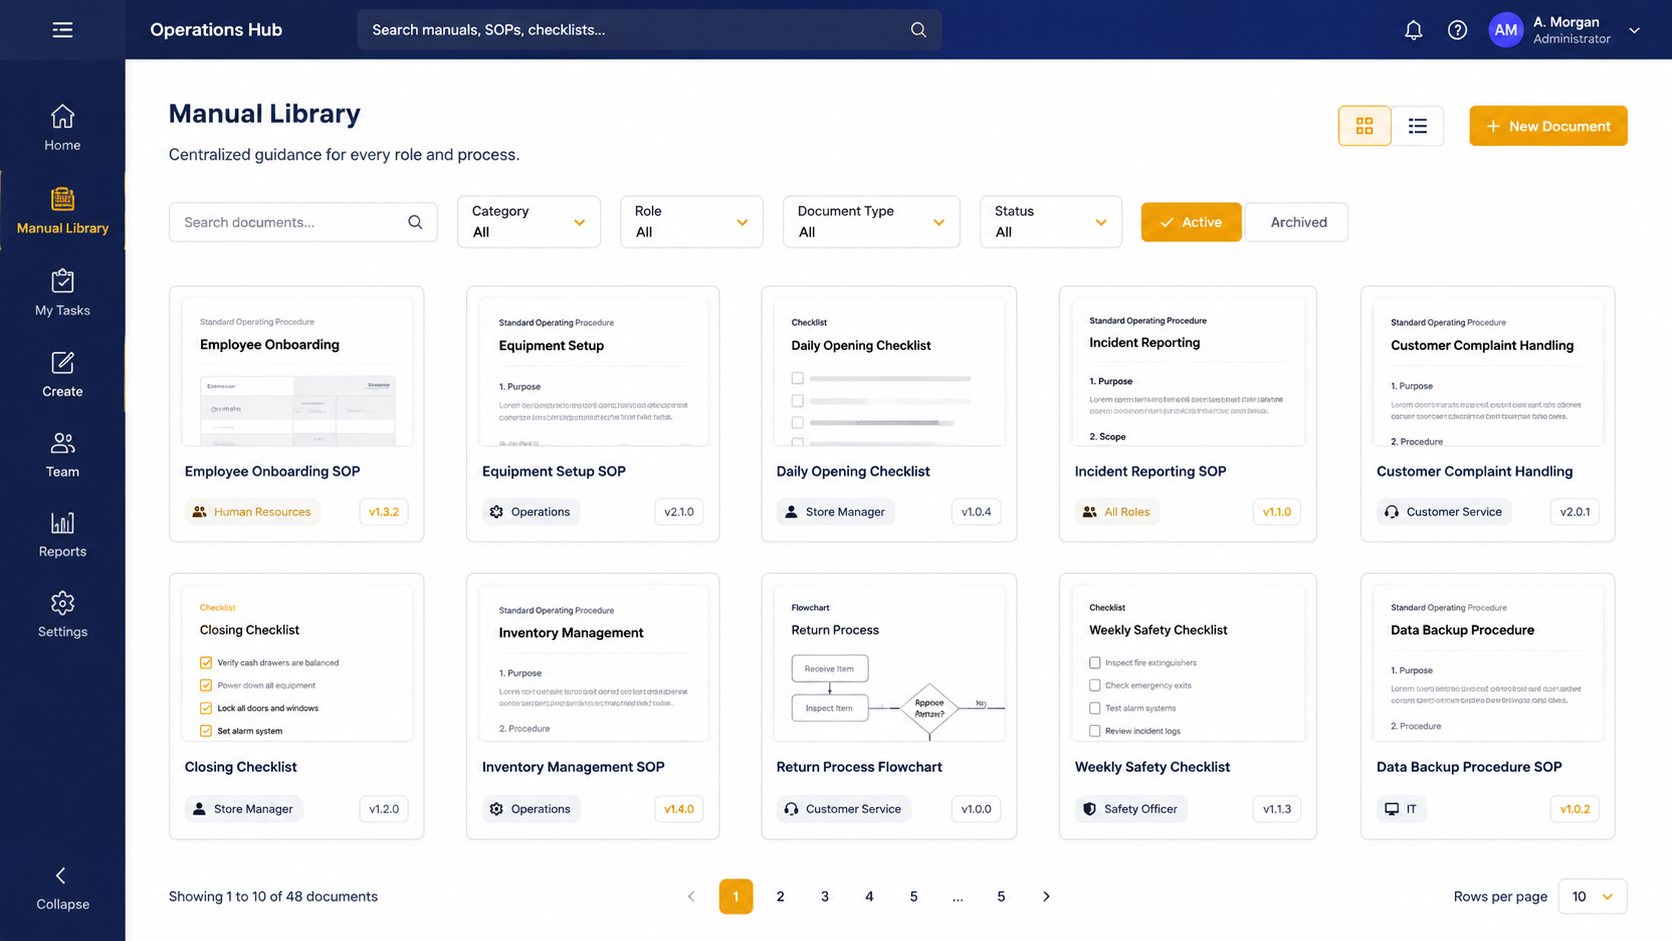
Task: Open the Category filter dropdown
Action: pos(529,222)
